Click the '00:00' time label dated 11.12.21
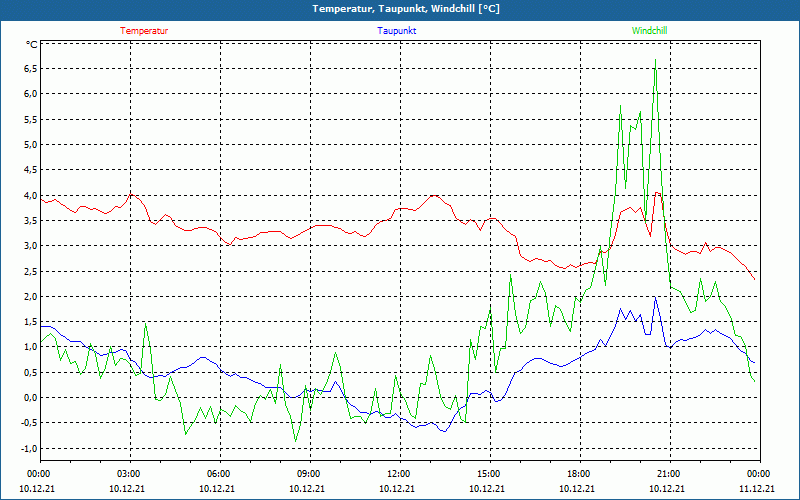The height and width of the screenshot is (500, 800). point(759,474)
